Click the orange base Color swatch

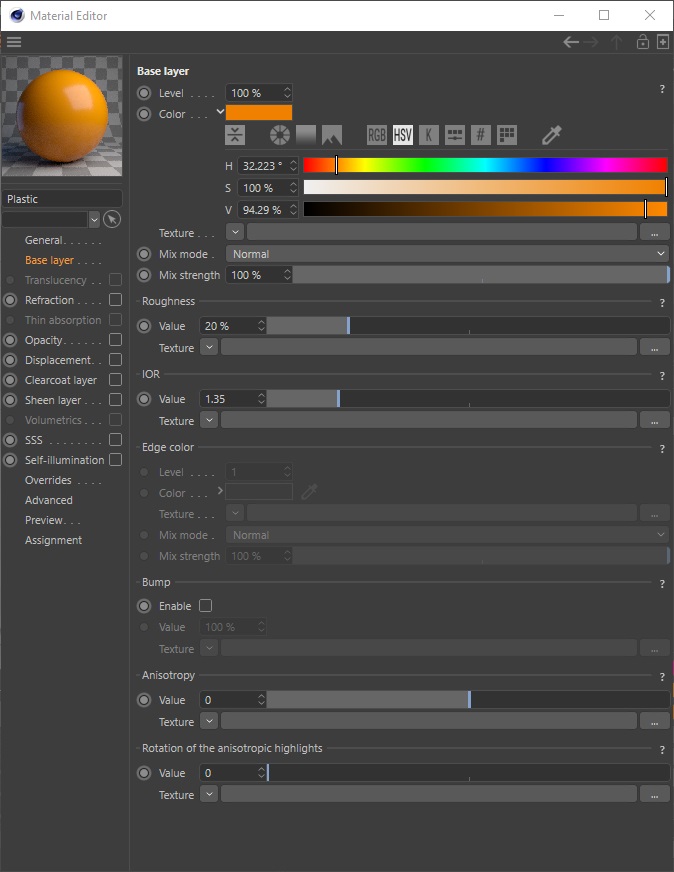click(259, 112)
